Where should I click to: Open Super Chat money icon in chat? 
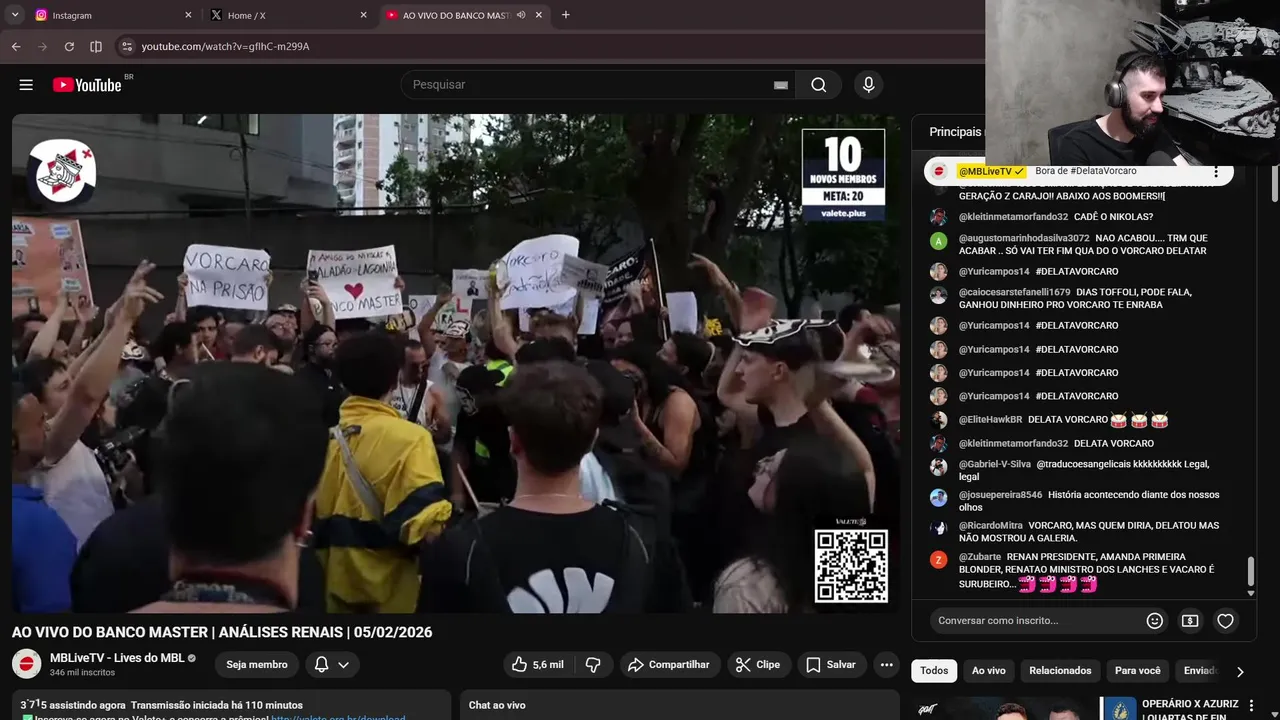1190,621
